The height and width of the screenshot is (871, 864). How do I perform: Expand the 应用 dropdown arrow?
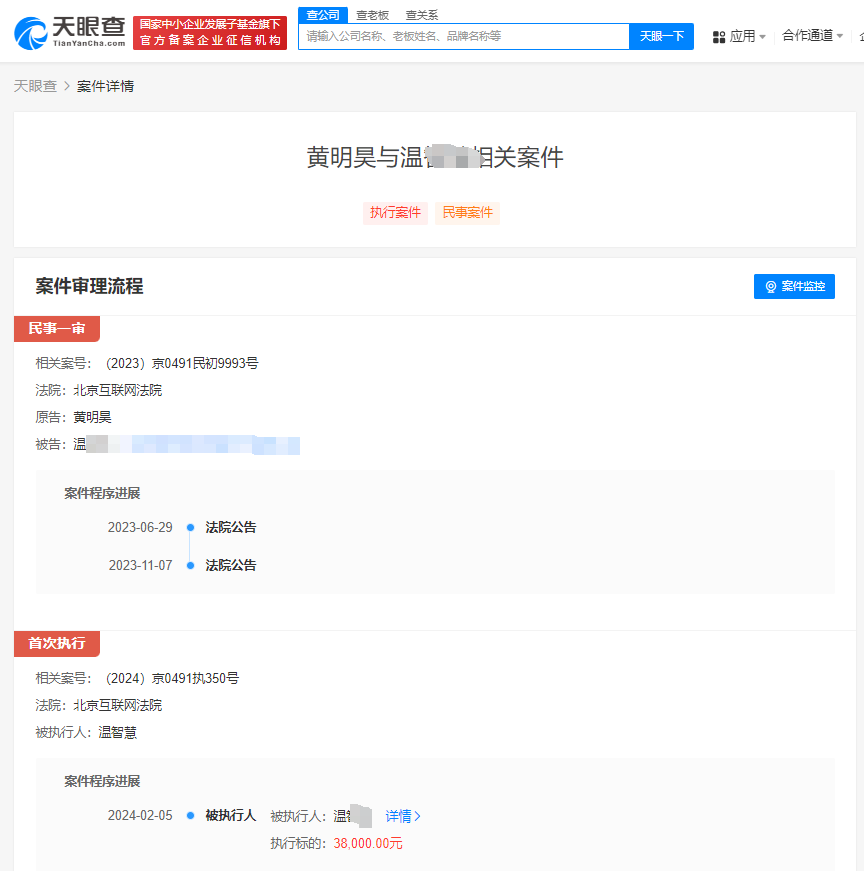coord(764,35)
